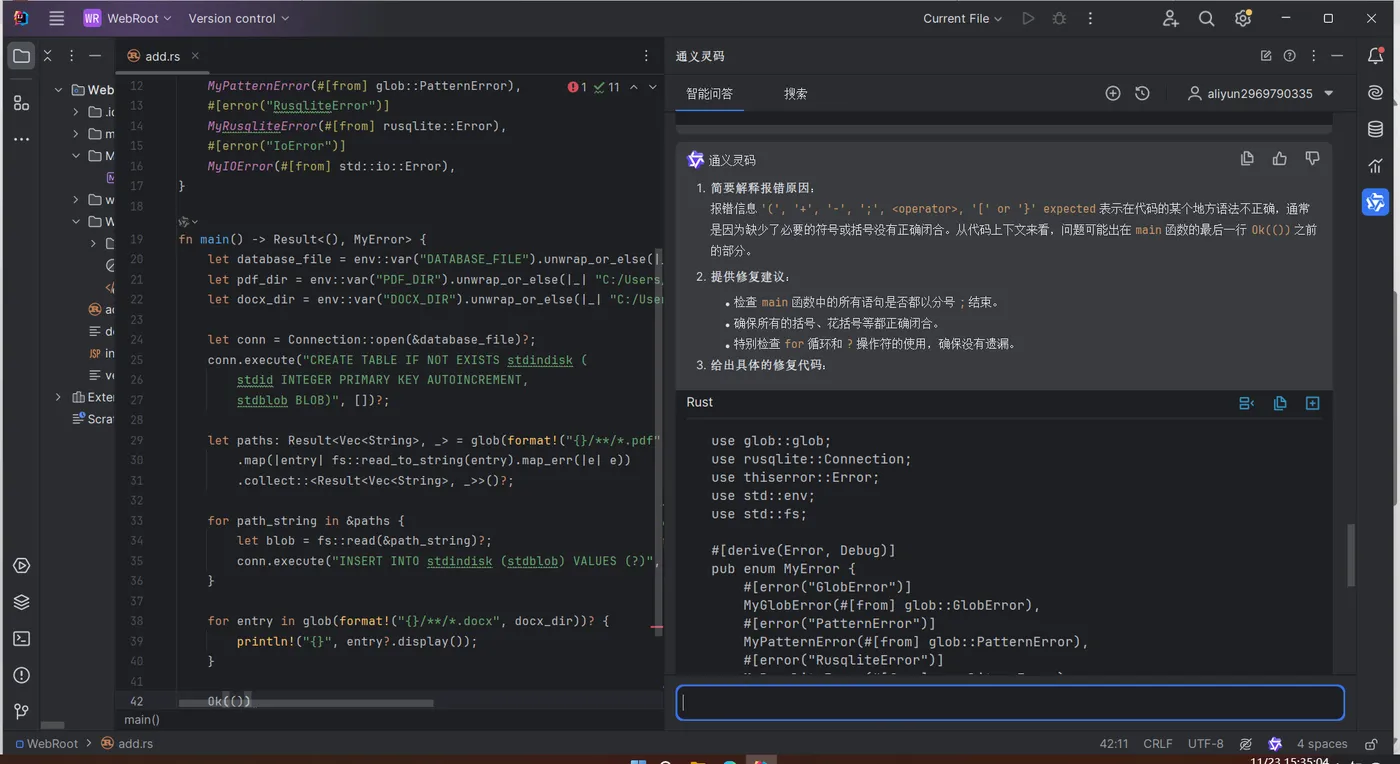Insert Rust code at cursor icon
Screen dimensions: 1400x764
point(1247,403)
